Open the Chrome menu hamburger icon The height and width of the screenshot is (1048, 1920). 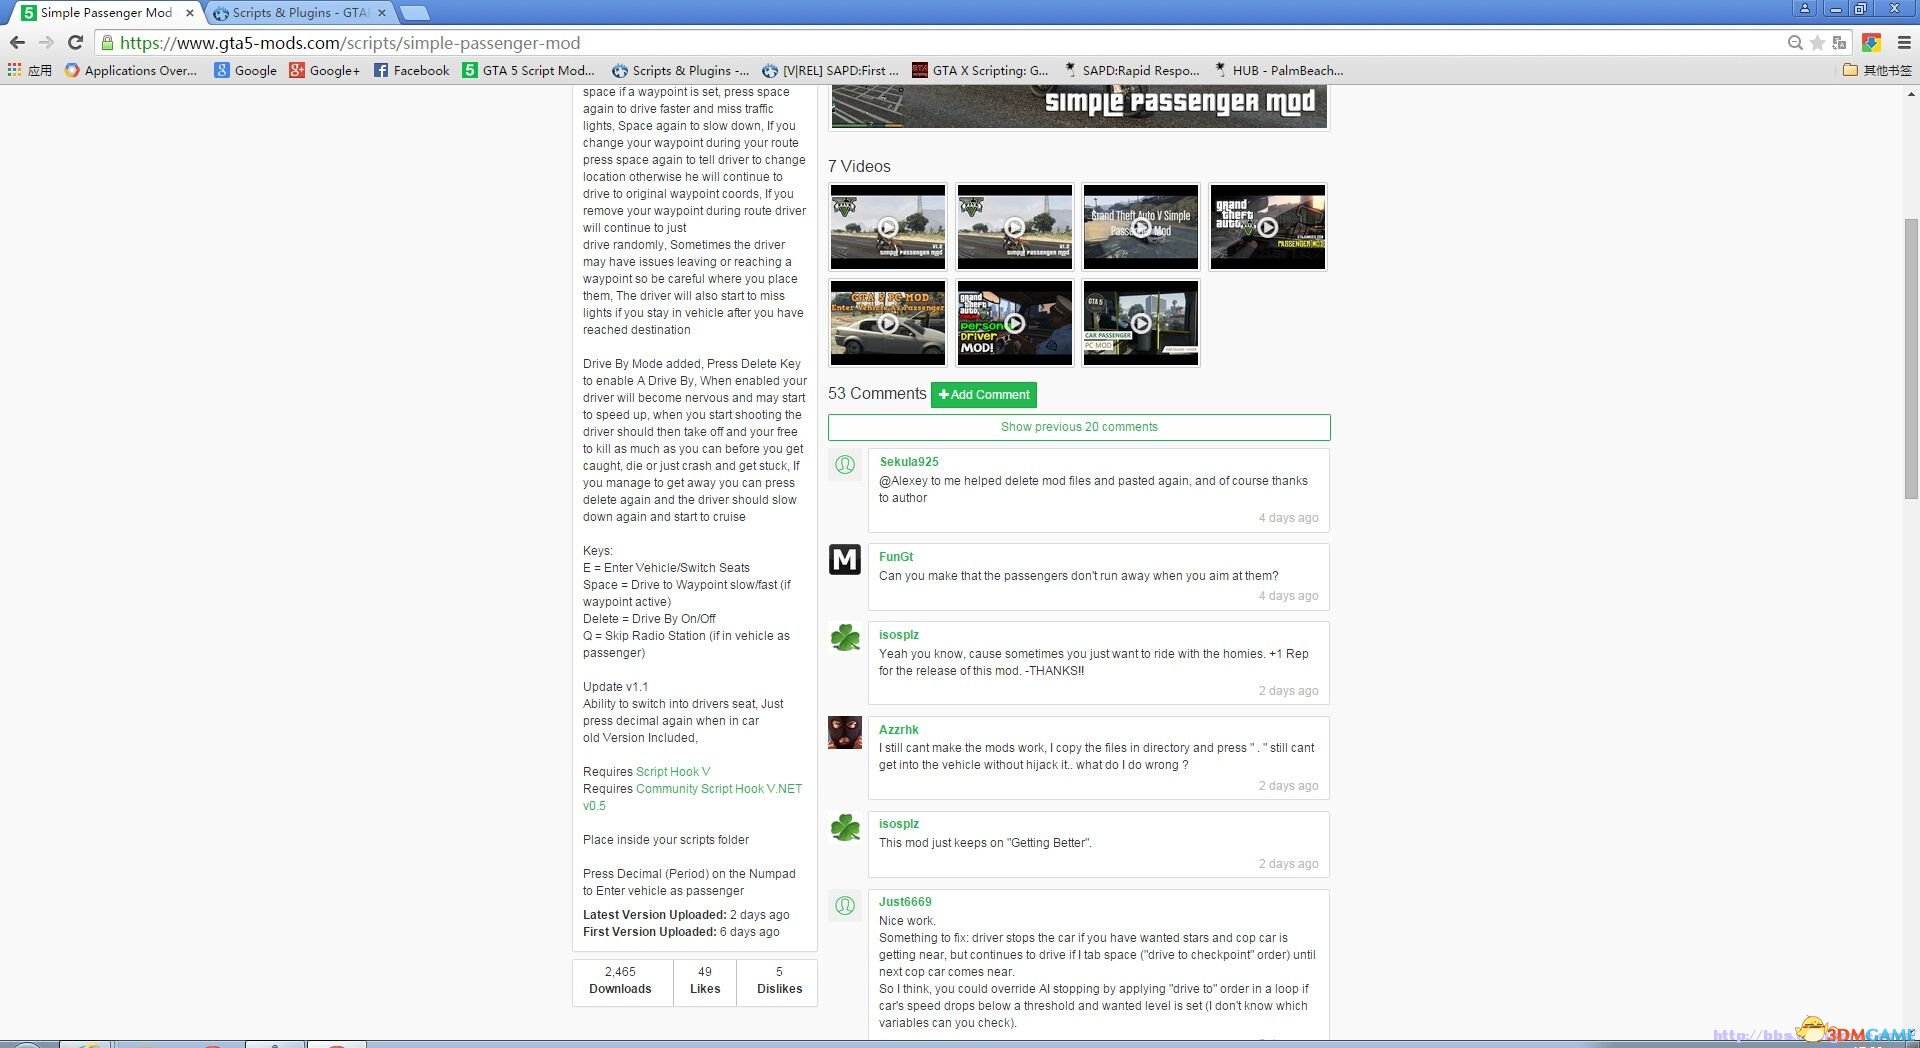point(1904,43)
